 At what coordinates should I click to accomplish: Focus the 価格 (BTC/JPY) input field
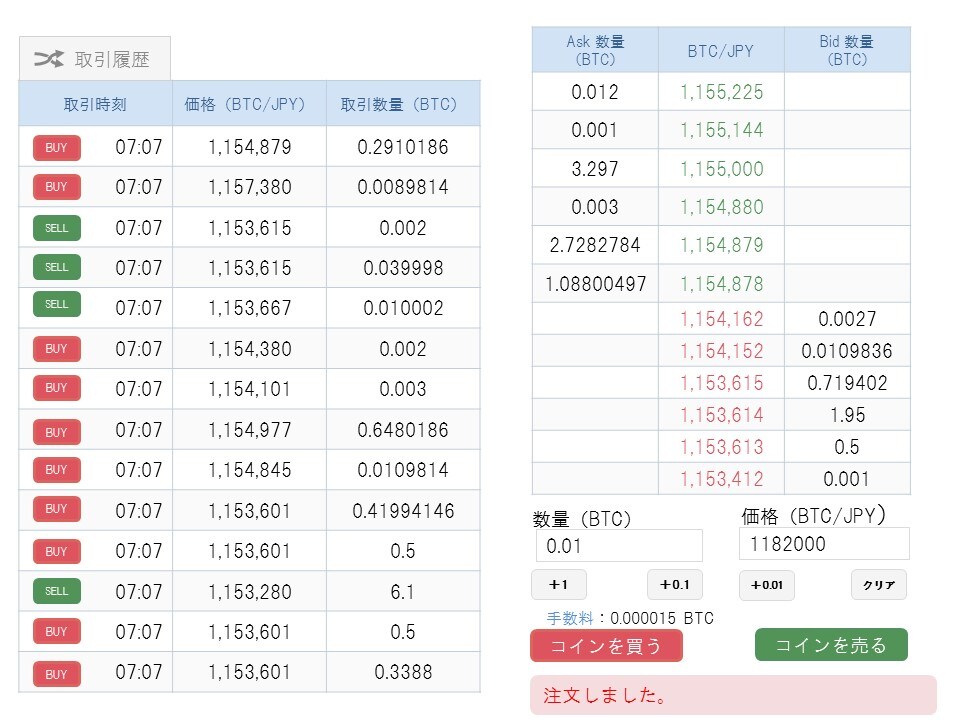coord(824,544)
